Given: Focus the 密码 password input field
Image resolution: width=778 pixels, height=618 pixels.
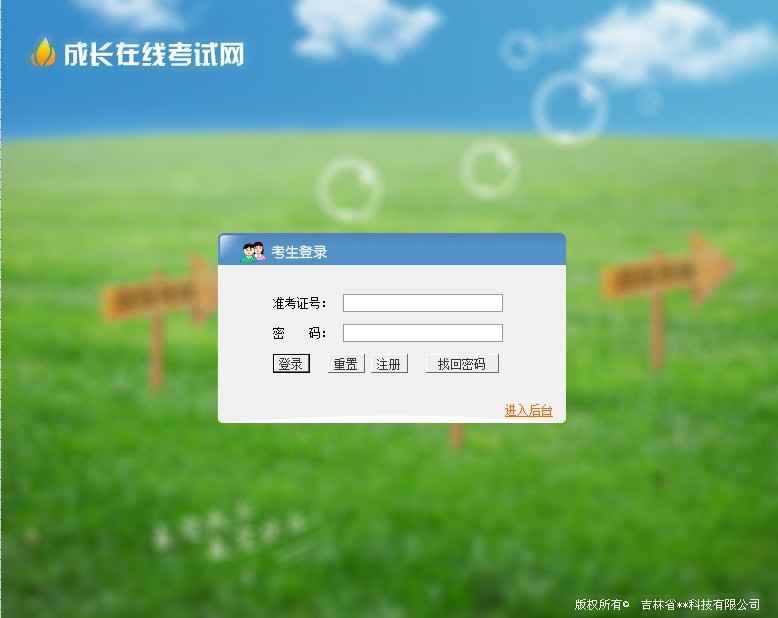Looking at the screenshot, I should click(x=423, y=333).
